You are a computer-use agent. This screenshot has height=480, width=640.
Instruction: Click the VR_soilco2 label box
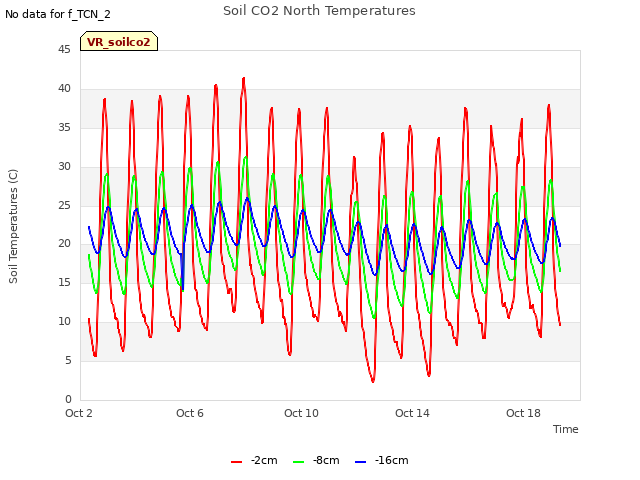pos(119,41)
